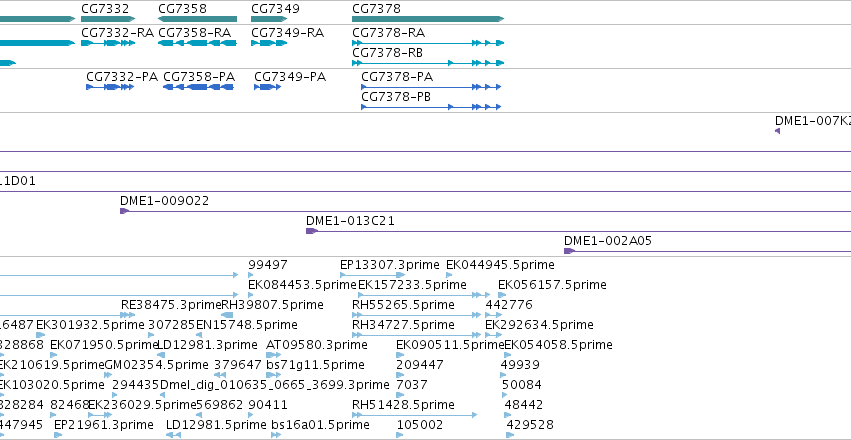Select the 48442 EST label
Viewport: 851px width, 440px height.
(x=524, y=405)
